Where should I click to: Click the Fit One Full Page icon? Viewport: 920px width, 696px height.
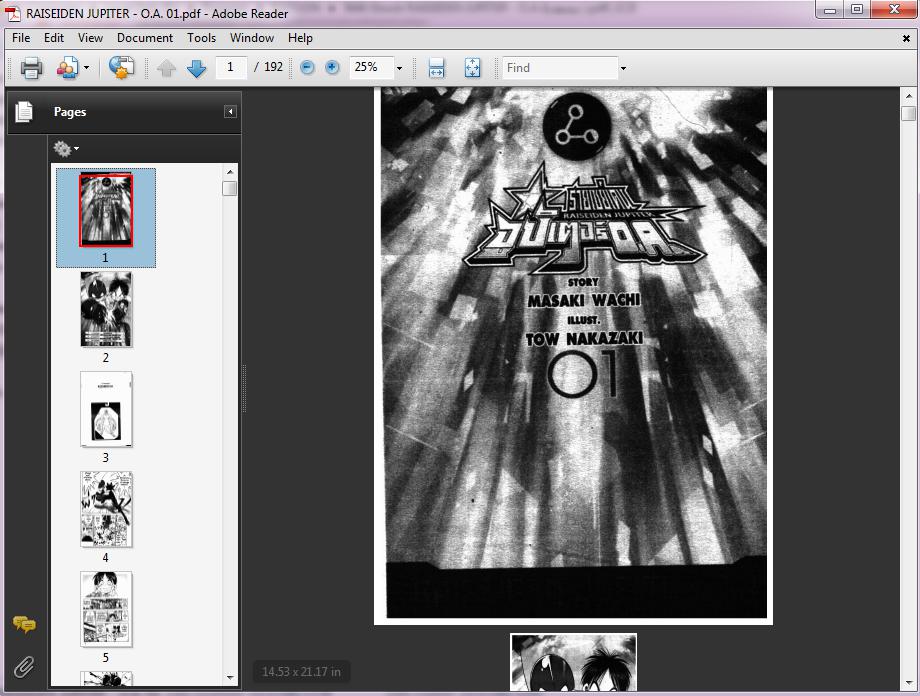(x=472, y=68)
